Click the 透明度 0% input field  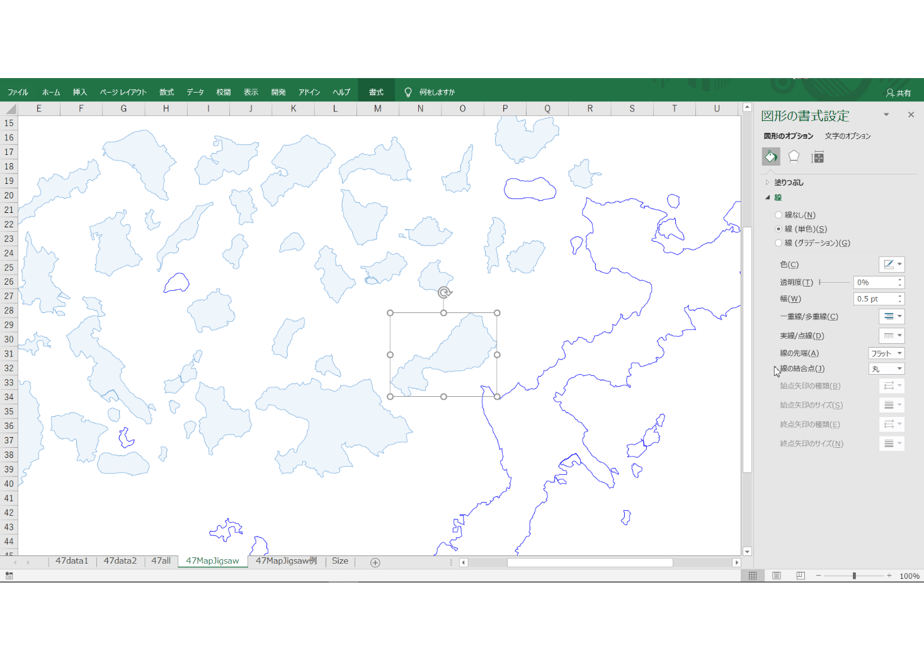pos(875,282)
